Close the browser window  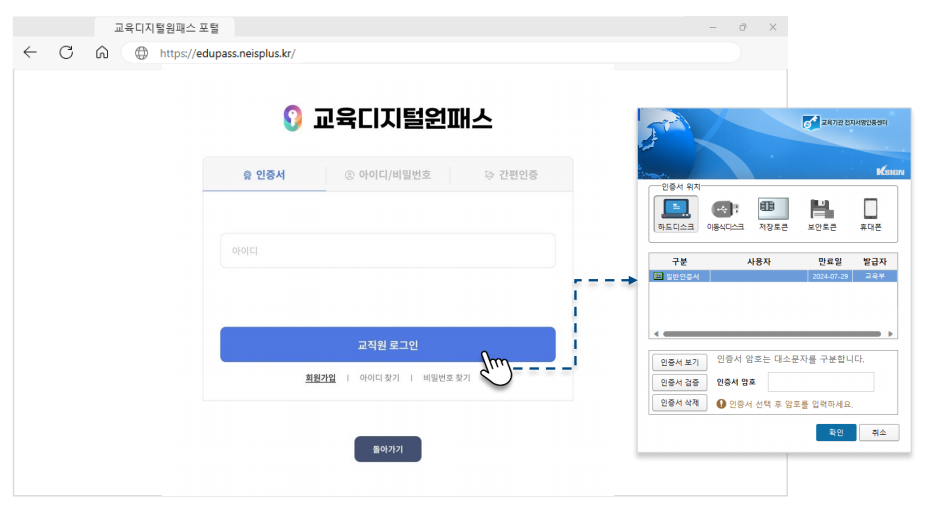point(772,27)
